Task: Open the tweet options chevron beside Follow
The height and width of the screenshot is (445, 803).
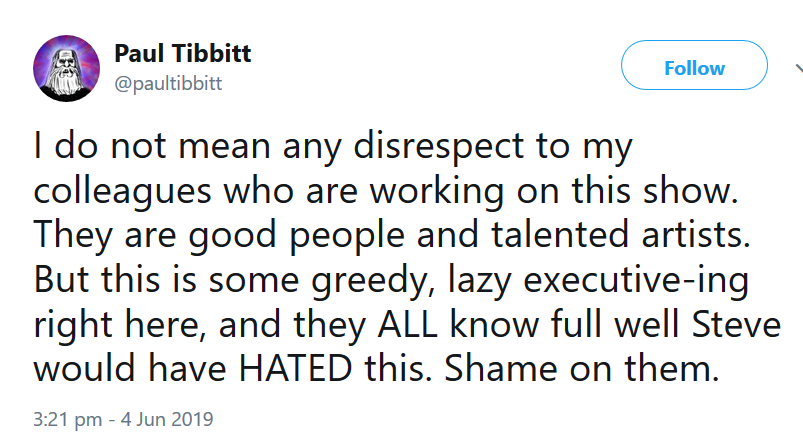Action: pos(799,68)
